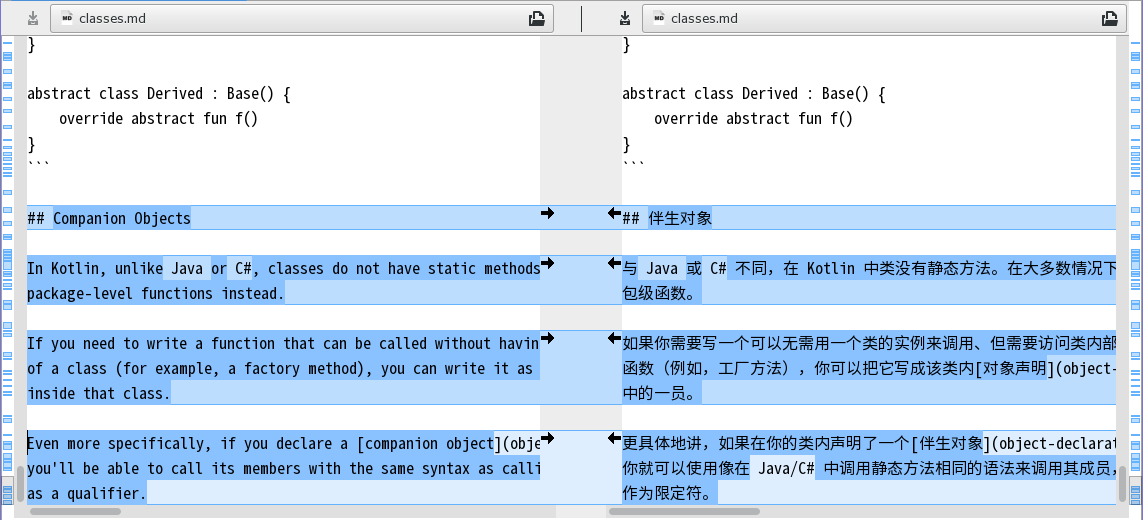Image resolution: width=1143 pixels, height=520 pixels.
Task: Click the 'inside that class.' line
Action: pos(98,393)
